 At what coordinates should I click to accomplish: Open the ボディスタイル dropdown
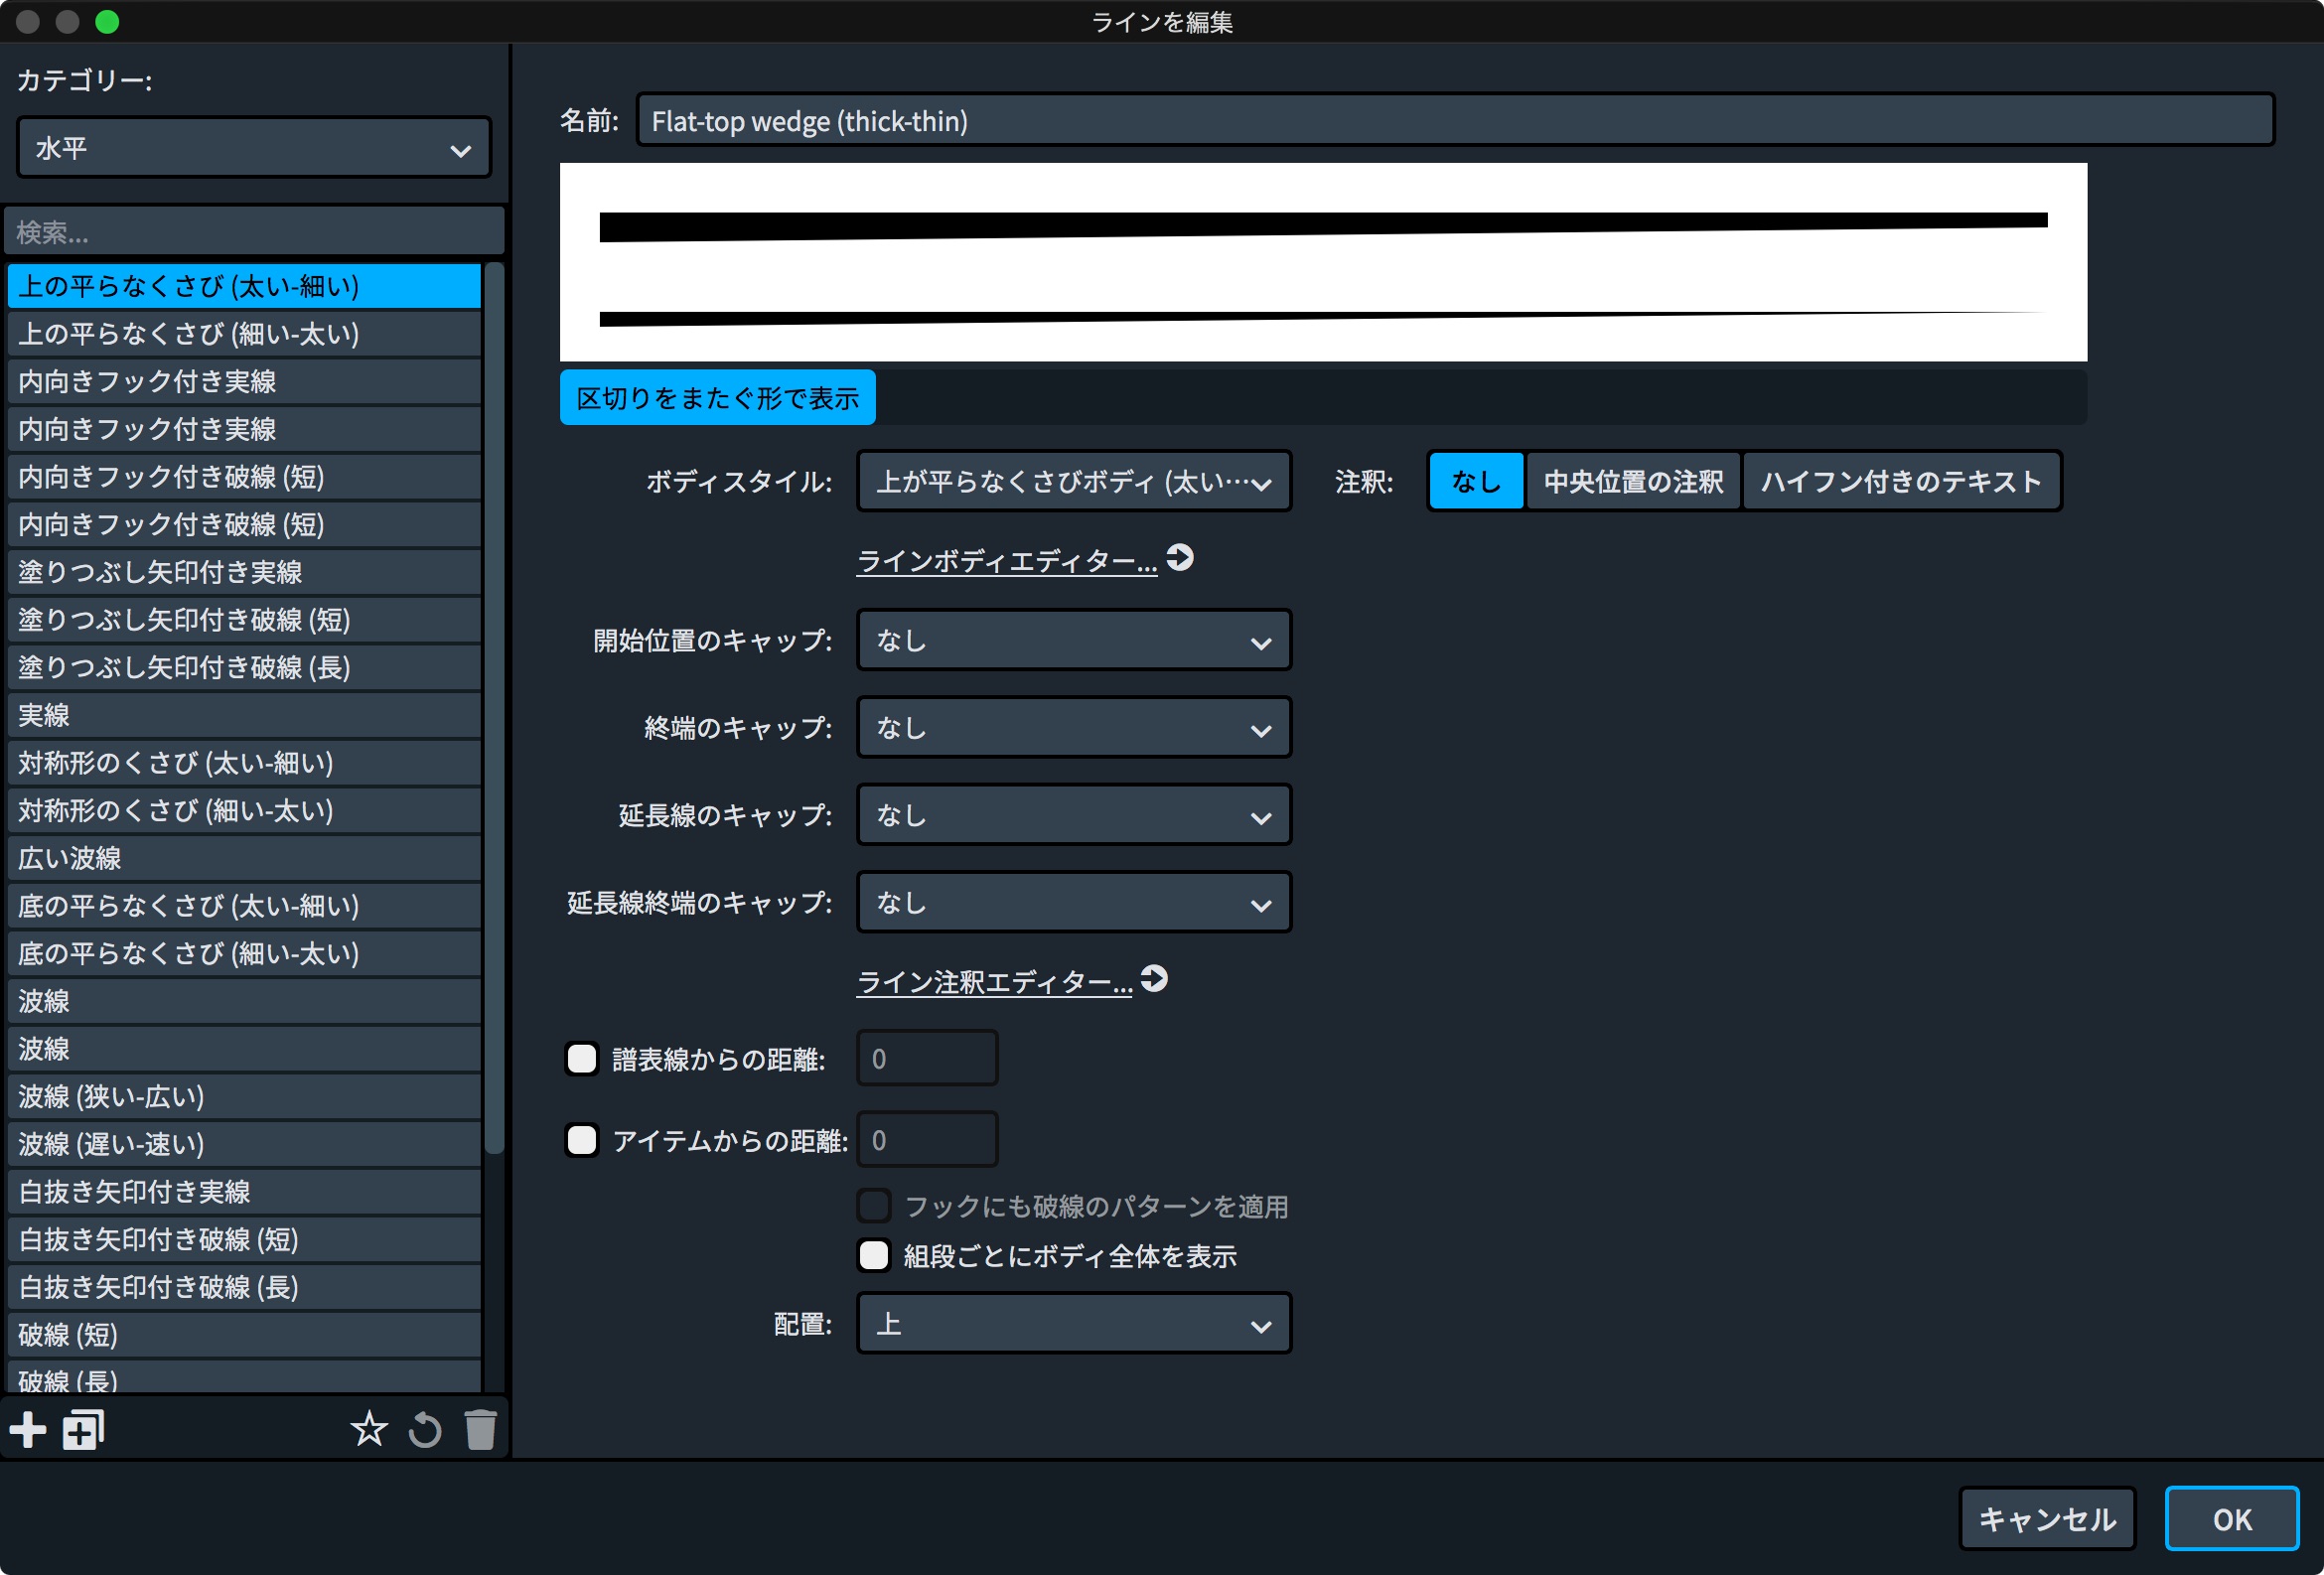pyautogui.click(x=1074, y=481)
